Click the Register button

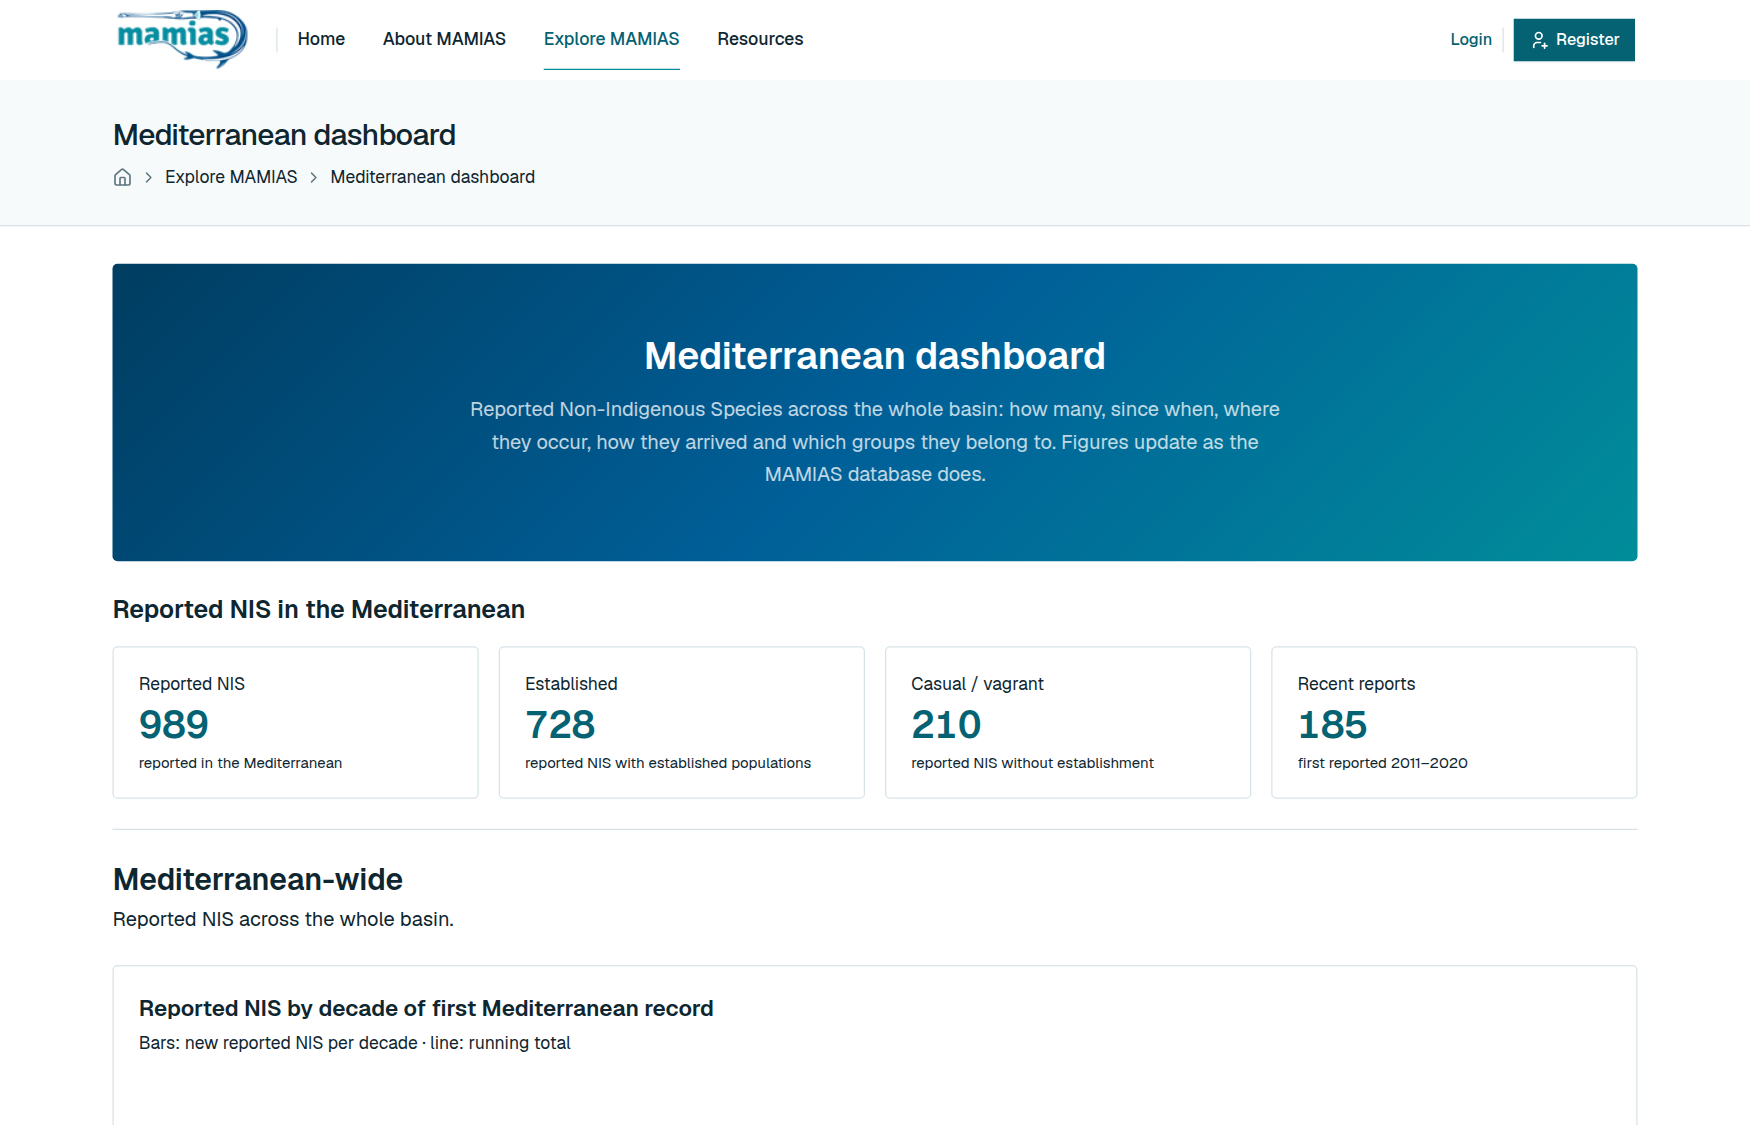coord(1574,40)
